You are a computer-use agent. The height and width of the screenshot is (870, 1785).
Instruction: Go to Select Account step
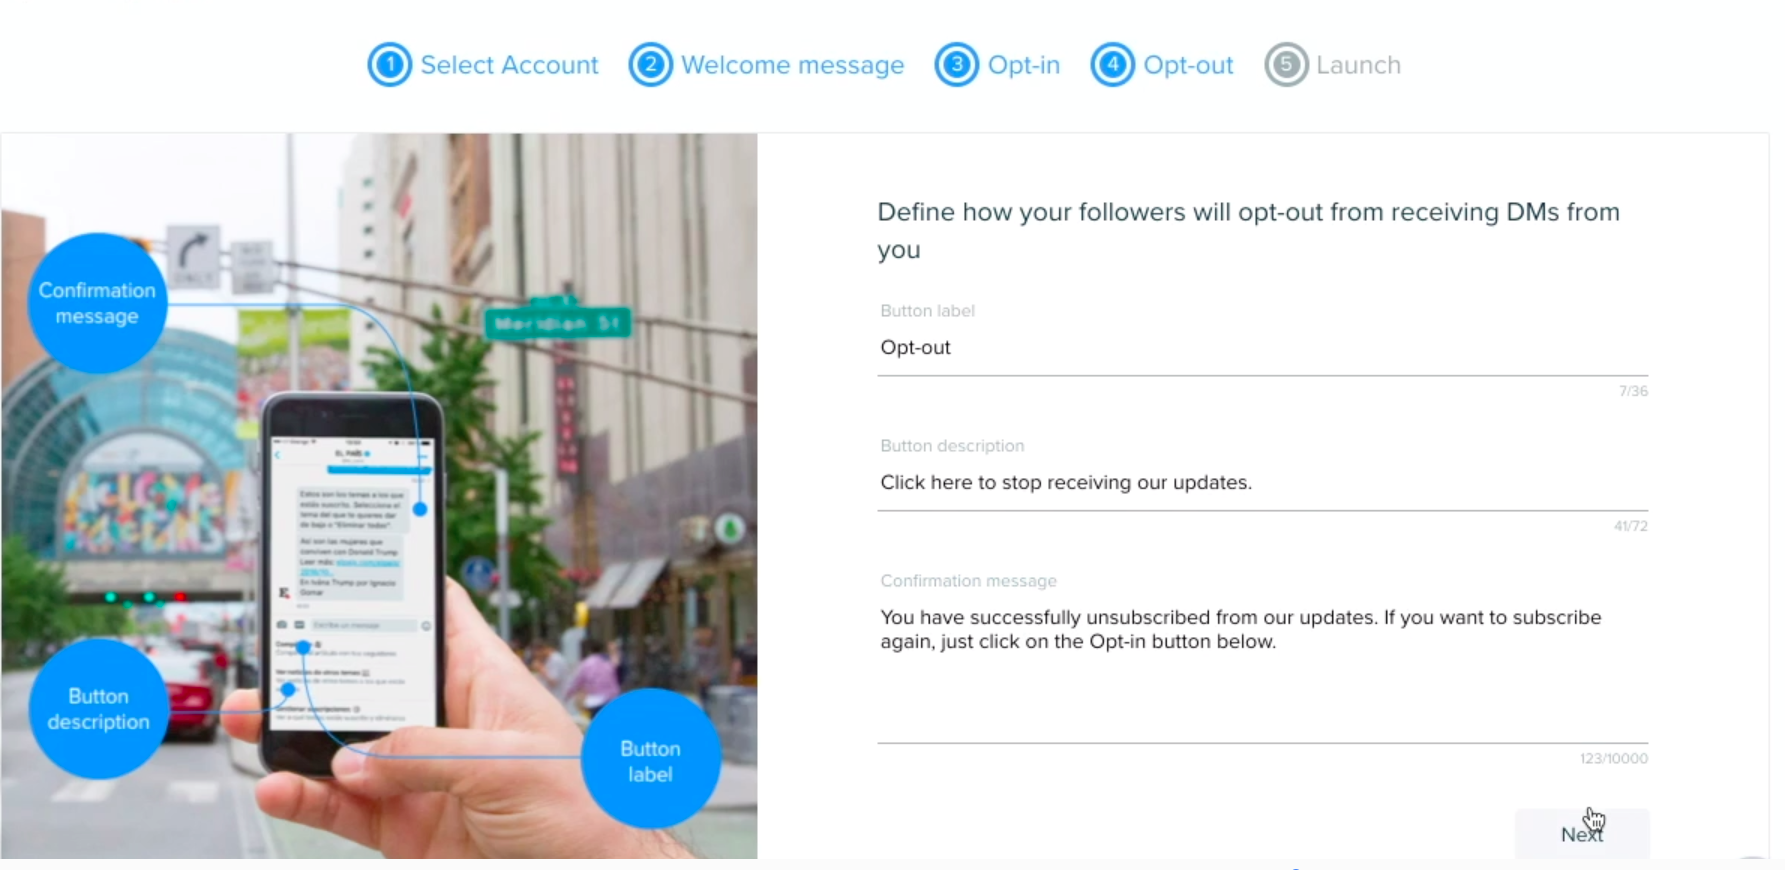(x=509, y=65)
